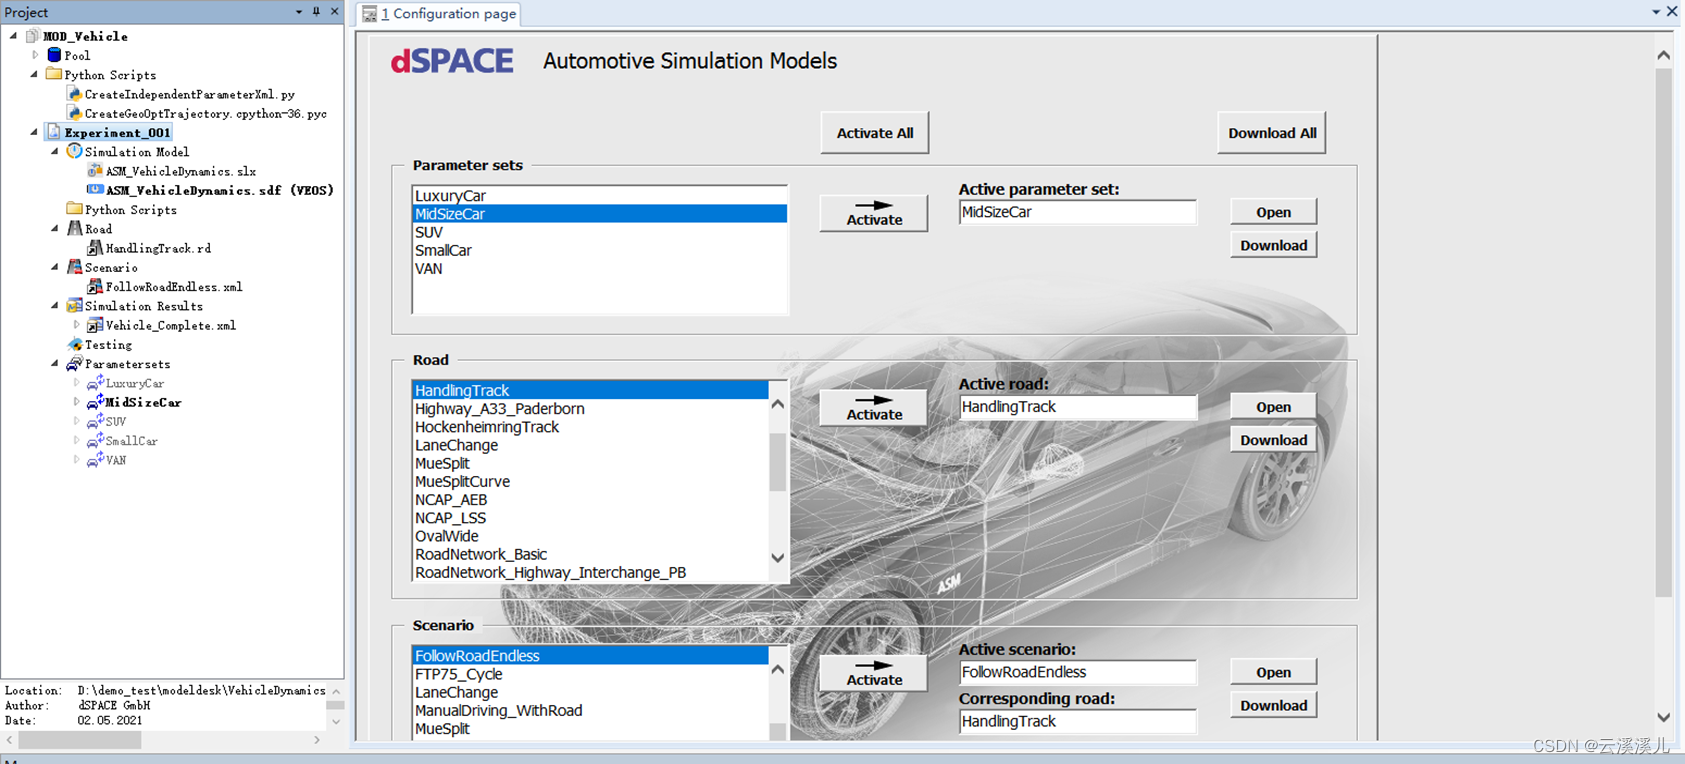Viewport: 1685px width, 764px height.
Task: Click the ASM_VehicleDynamics.slx file icon
Action: [x=95, y=171]
